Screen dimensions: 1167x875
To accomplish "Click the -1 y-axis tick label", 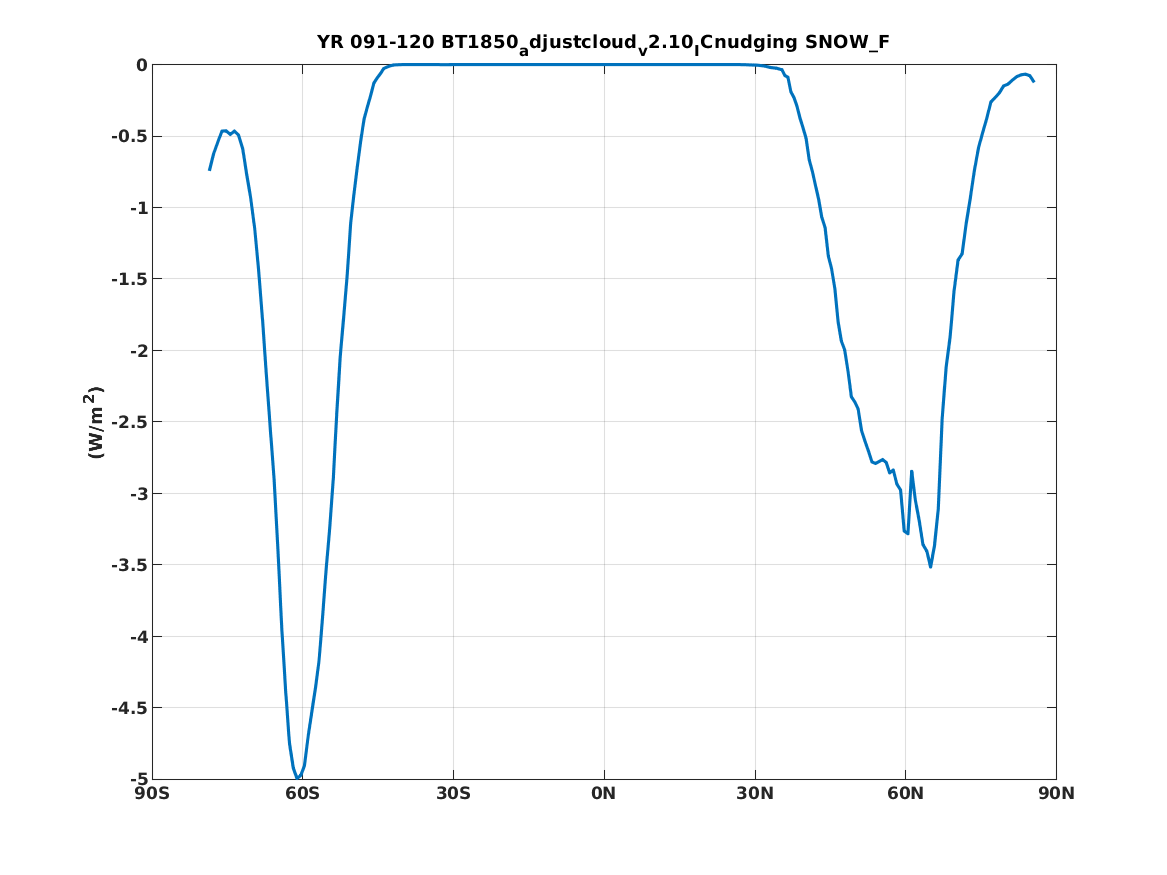I will 138,208.
